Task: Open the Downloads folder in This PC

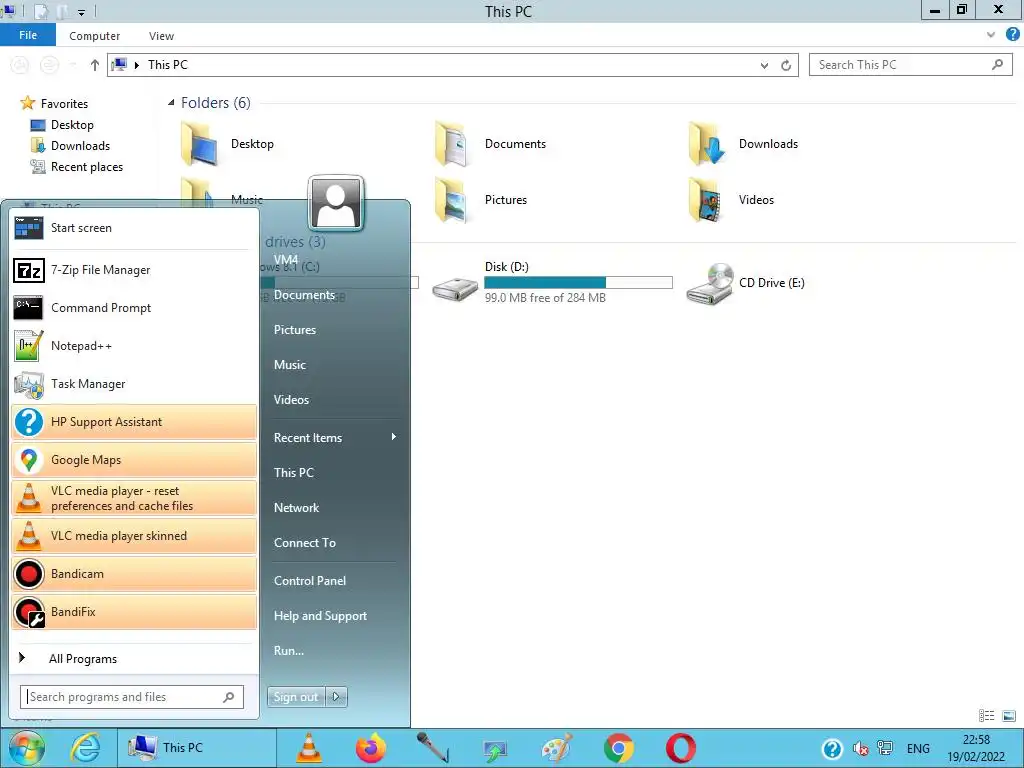Action: 744,144
